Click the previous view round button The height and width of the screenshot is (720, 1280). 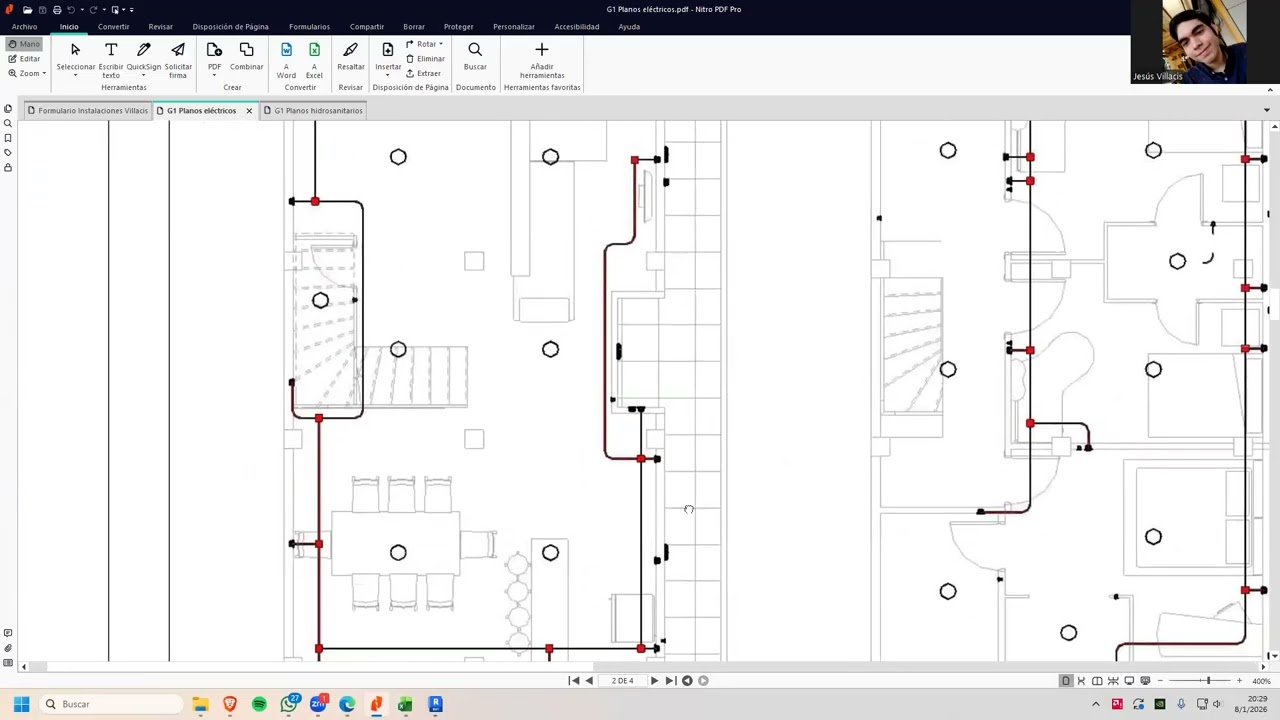click(x=687, y=681)
